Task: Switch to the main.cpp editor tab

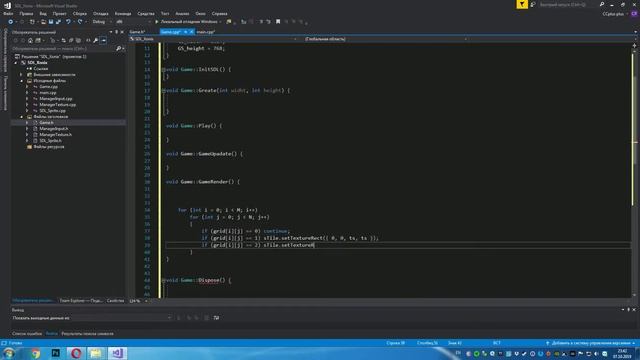Action: click(x=206, y=32)
